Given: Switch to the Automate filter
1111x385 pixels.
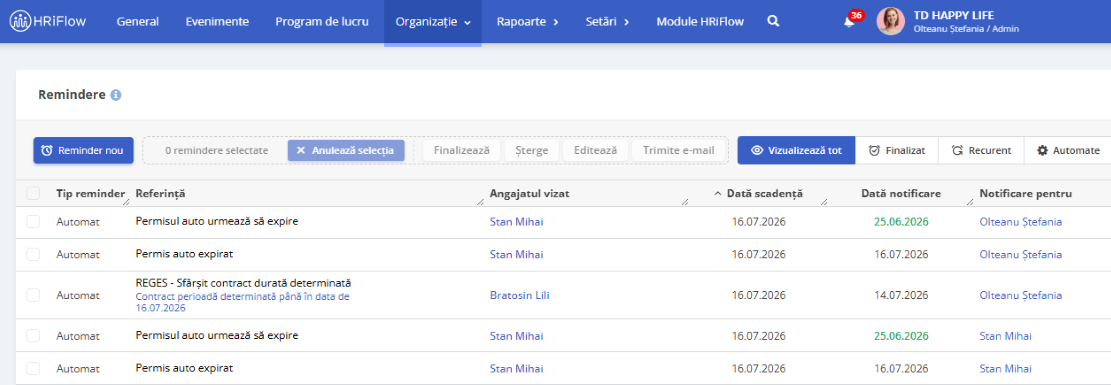Looking at the screenshot, I should [1068, 150].
